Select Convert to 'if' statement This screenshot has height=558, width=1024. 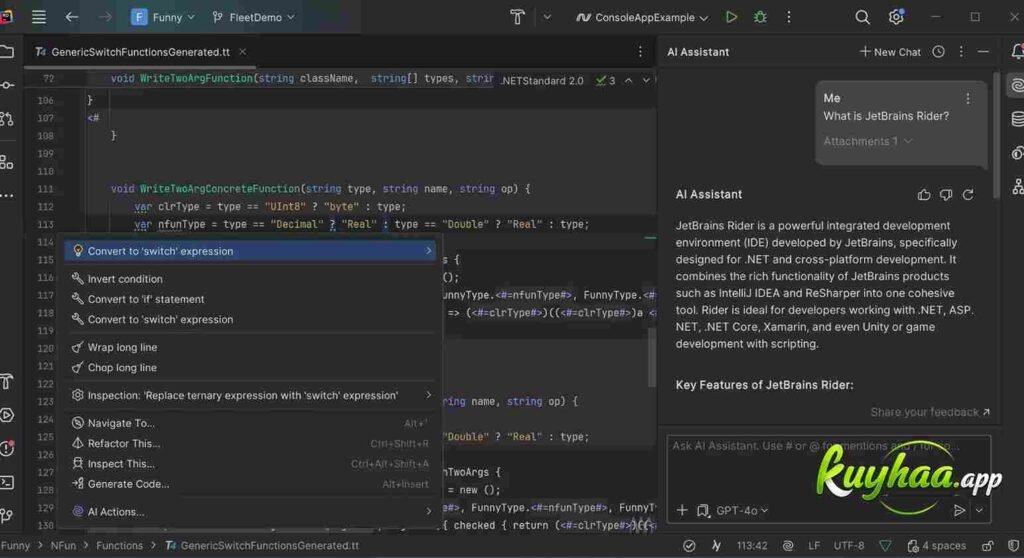click(x=250, y=299)
